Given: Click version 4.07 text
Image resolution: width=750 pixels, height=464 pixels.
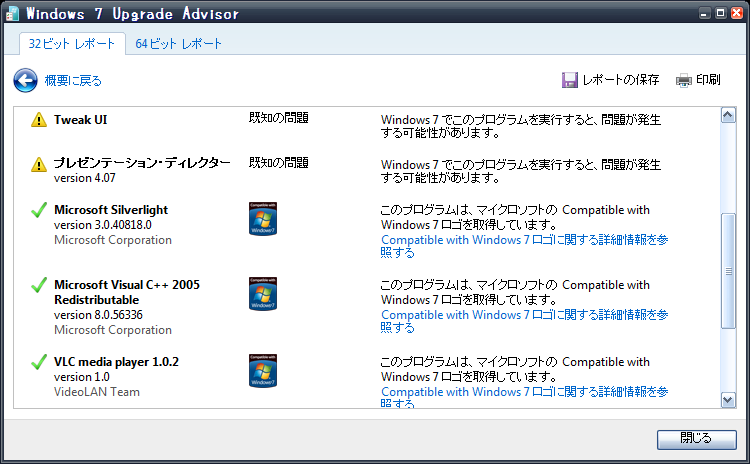Looking at the screenshot, I should (x=84, y=178).
